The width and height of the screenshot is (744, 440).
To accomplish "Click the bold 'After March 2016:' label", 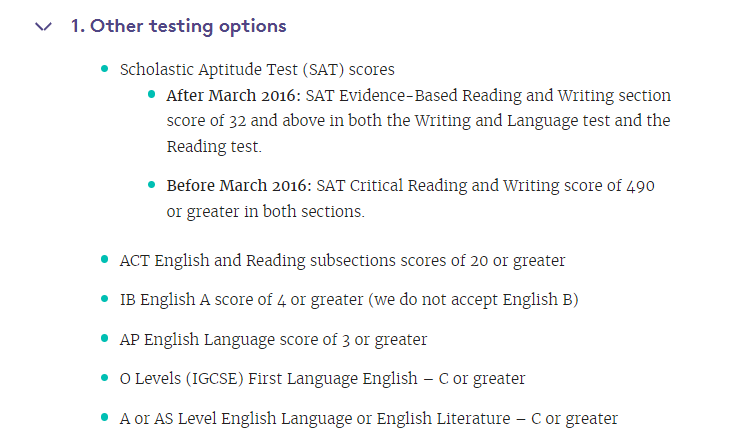I will [x=225, y=96].
